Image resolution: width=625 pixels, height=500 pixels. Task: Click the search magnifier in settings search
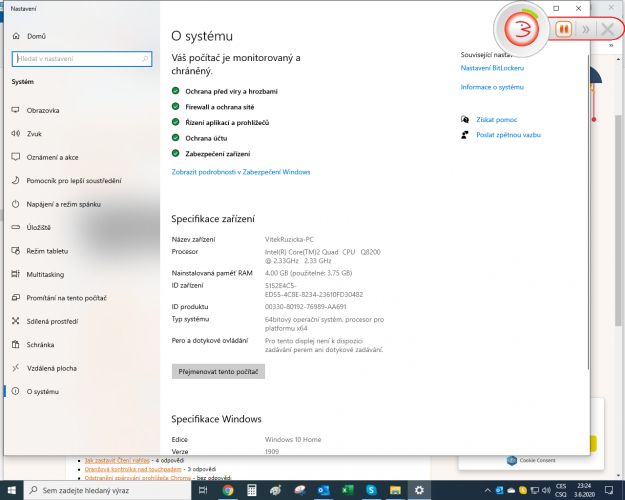tap(145, 59)
